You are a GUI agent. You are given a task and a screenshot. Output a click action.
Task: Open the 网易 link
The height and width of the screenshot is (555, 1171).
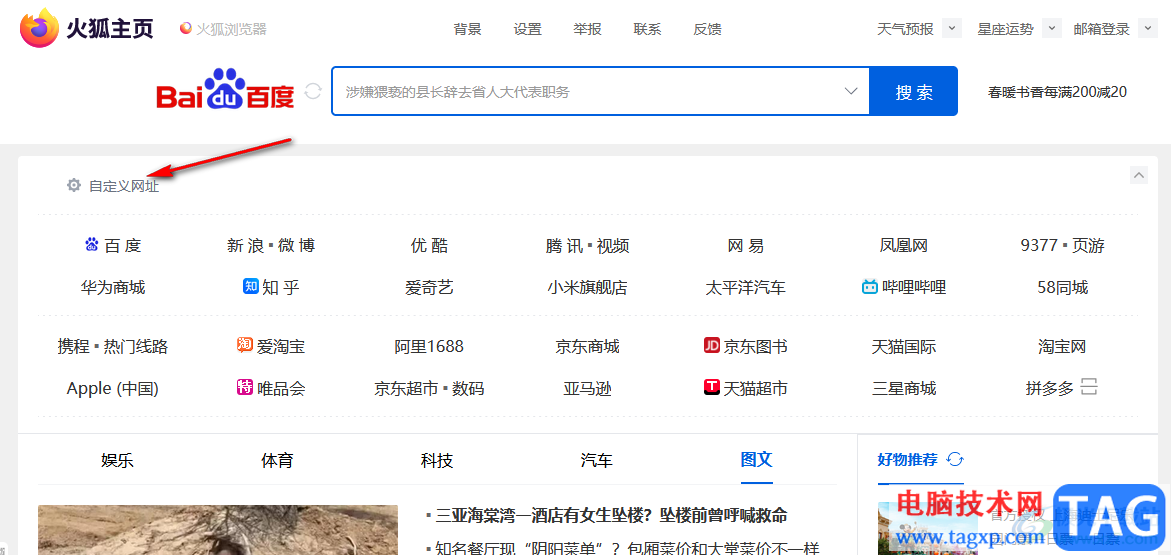click(x=746, y=245)
